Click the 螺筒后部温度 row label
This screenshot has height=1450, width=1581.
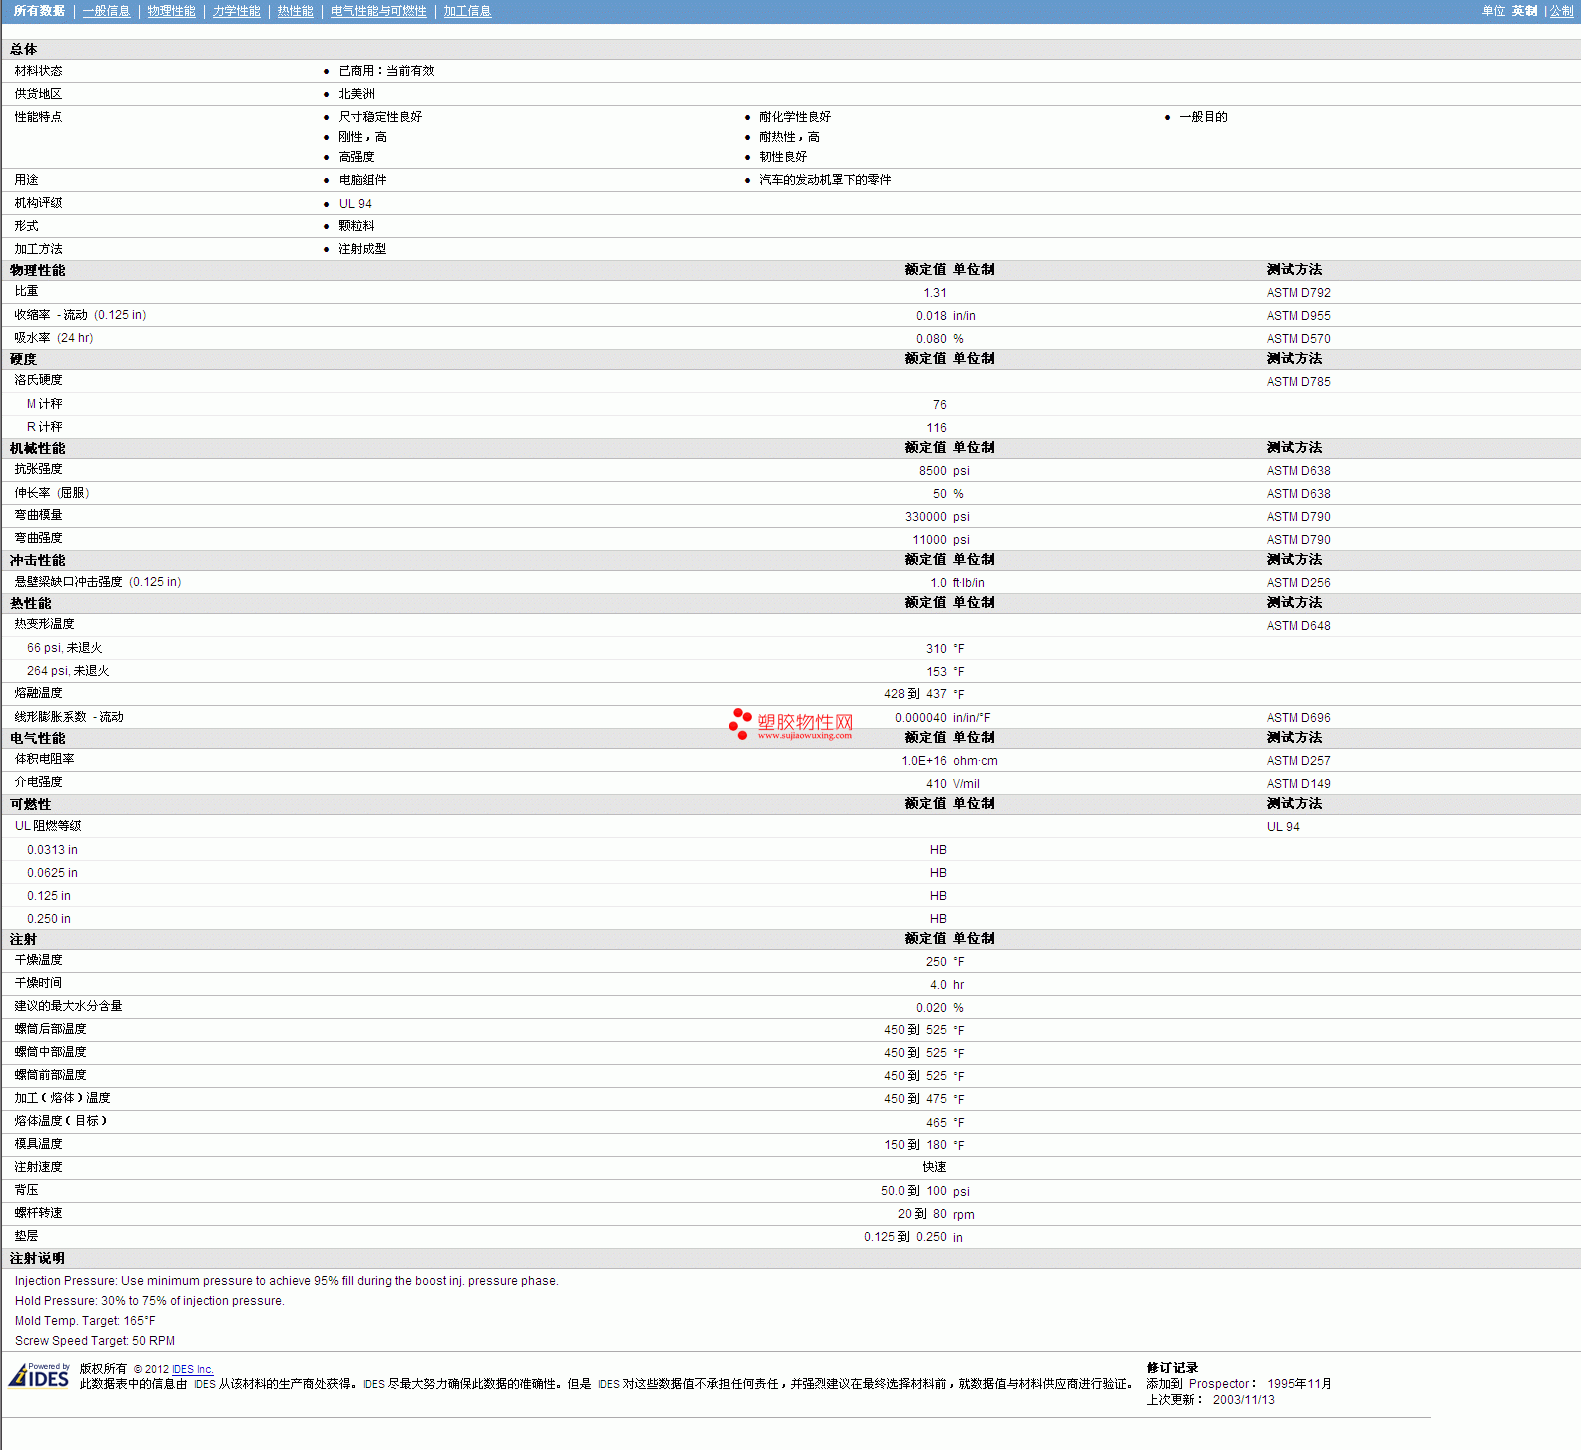(x=50, y=1029)
